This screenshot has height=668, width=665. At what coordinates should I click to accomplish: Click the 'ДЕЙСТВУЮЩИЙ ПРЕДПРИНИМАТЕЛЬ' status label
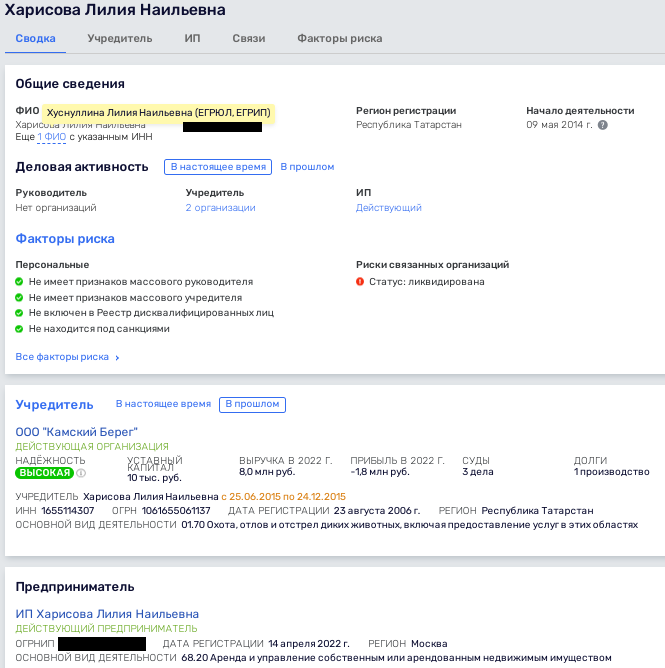coord(106,628)
